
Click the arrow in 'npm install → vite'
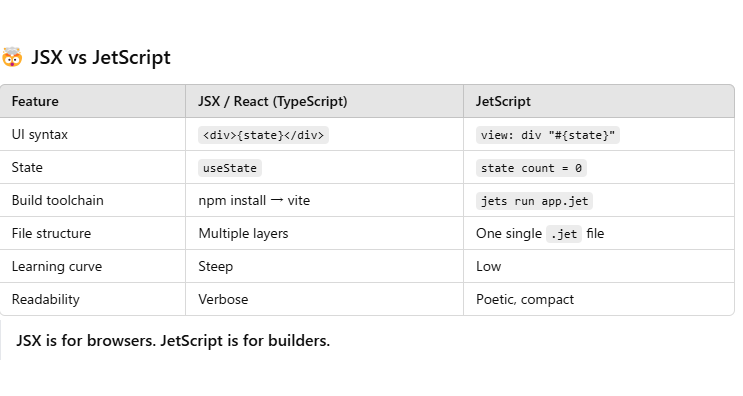pyautogui.click(x=277, y=200)
